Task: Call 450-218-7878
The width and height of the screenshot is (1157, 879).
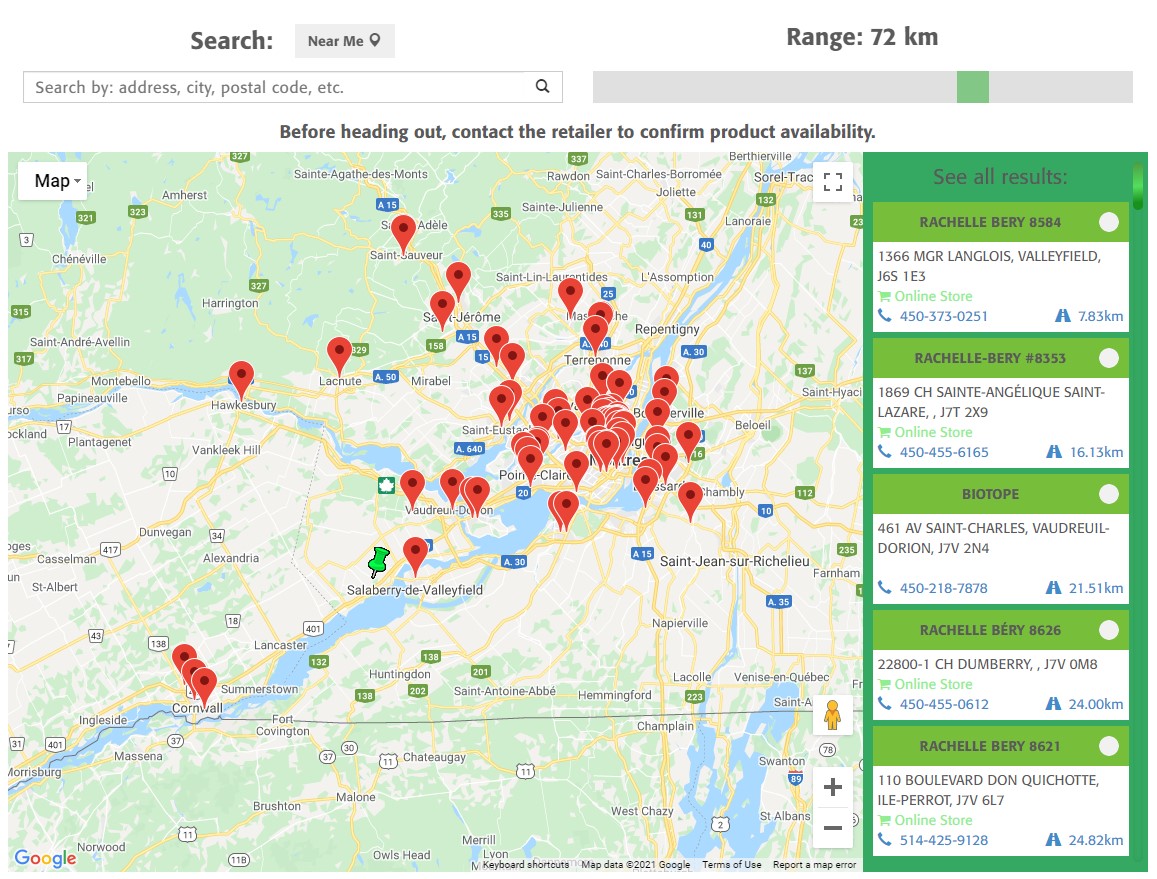Action: pos(943,588)
